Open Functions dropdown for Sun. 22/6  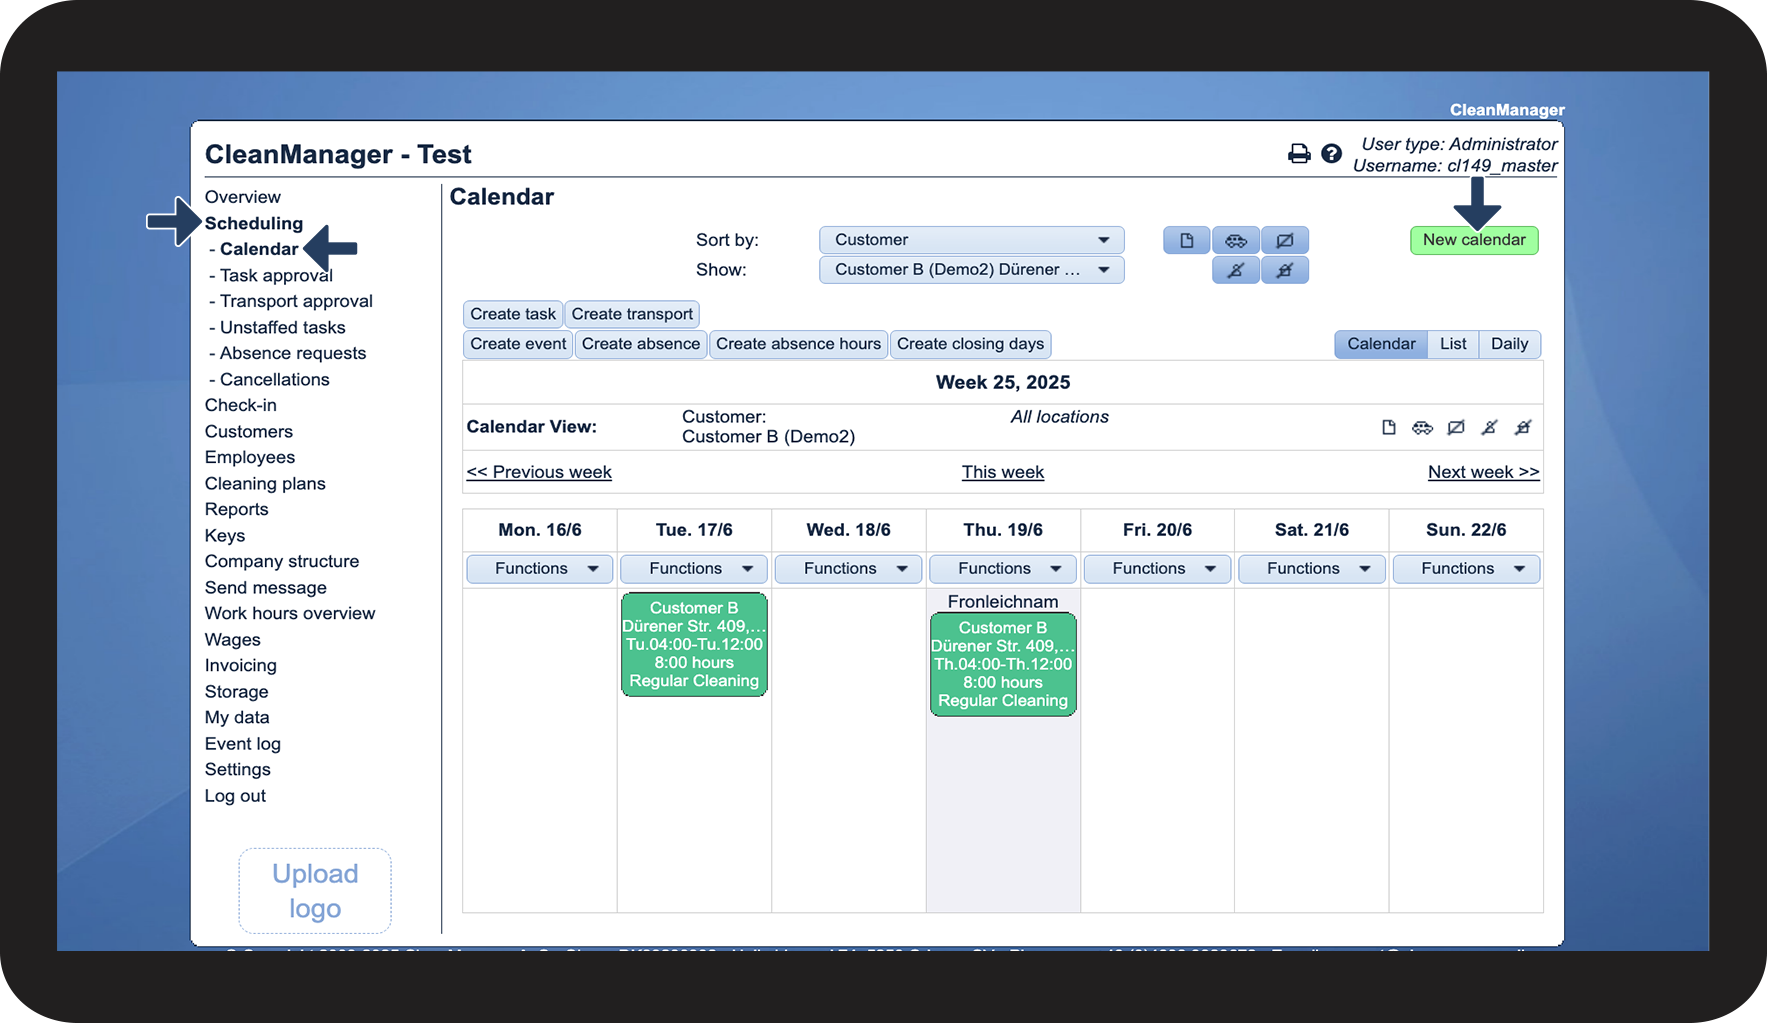1466,569
